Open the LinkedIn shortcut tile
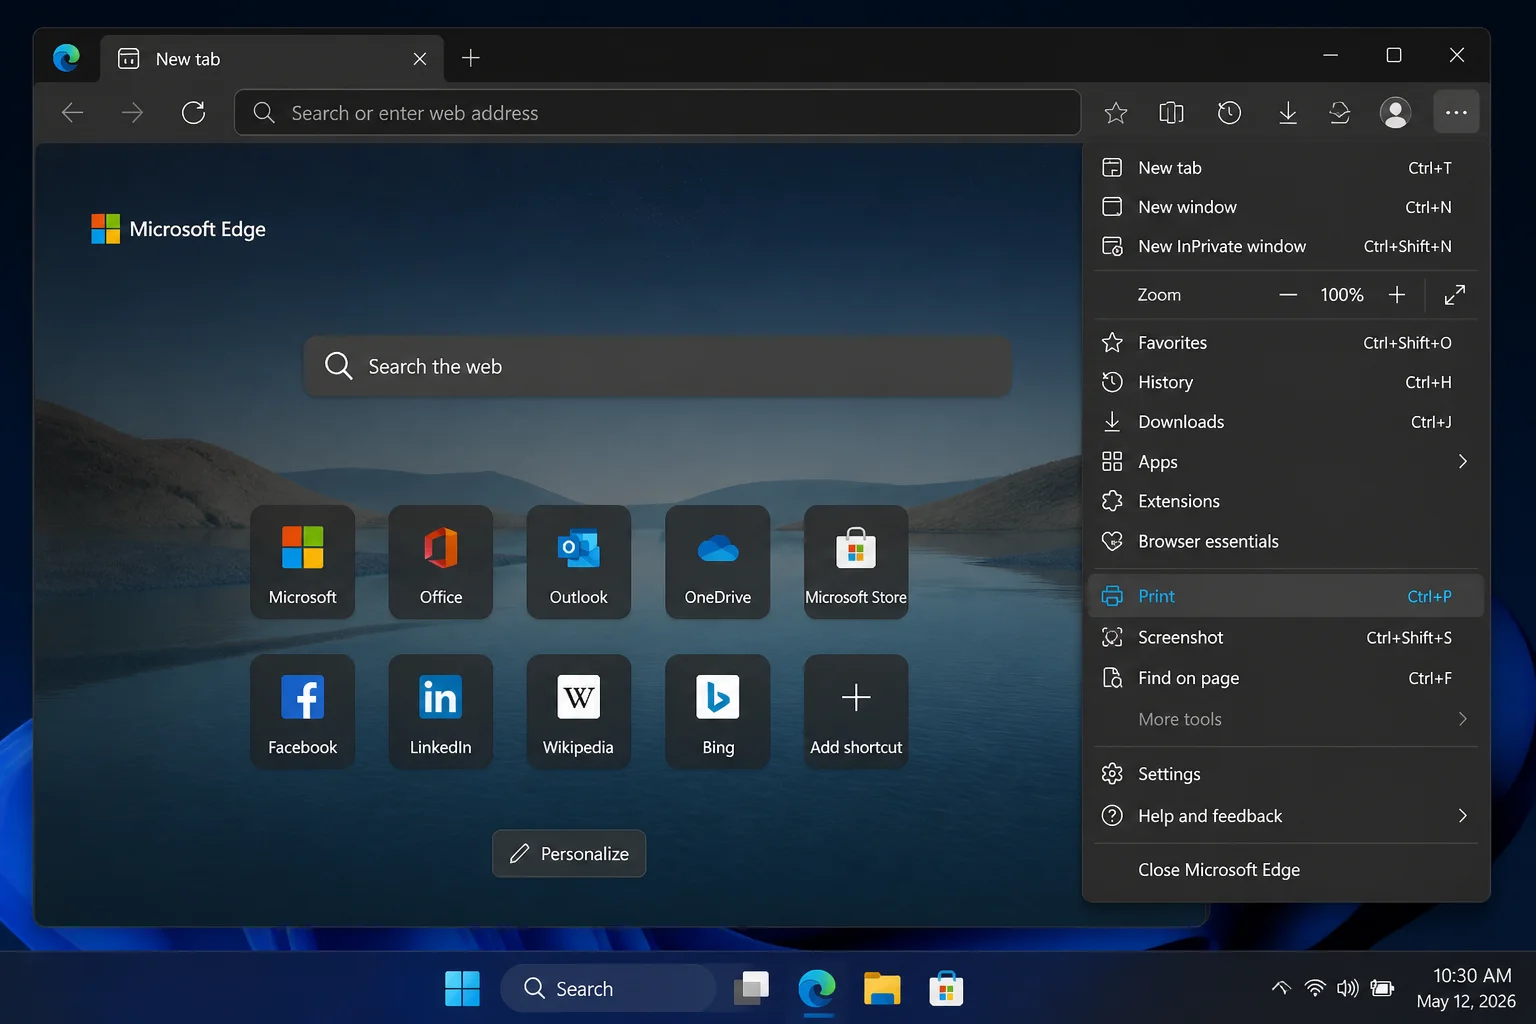The image size is (1536, 1024). (441, 711)
